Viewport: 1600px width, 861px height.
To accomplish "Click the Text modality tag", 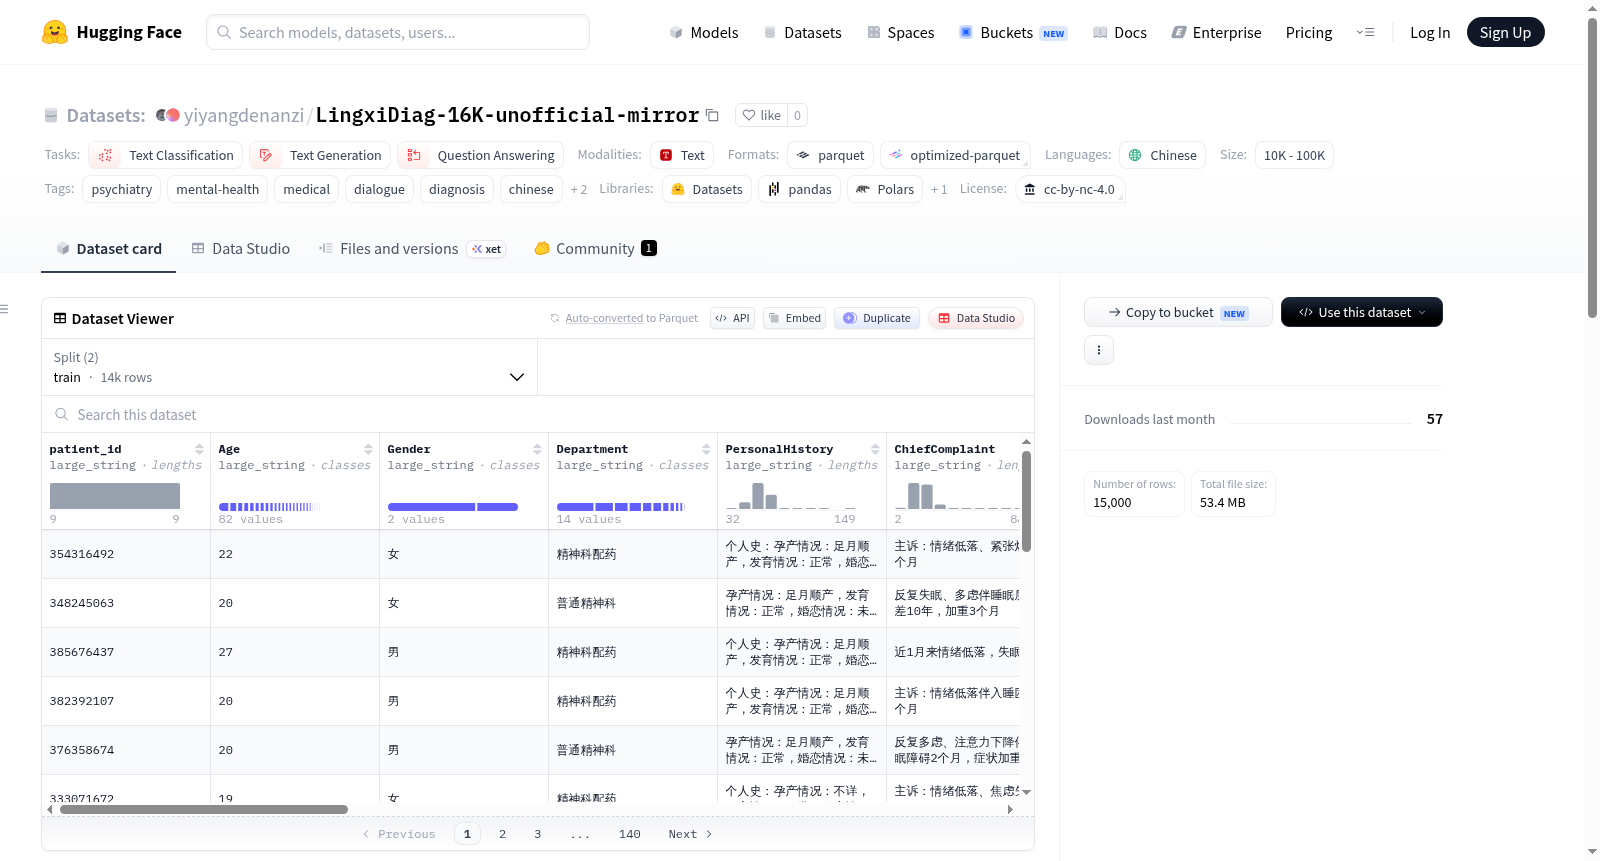I will coord(682,155).
